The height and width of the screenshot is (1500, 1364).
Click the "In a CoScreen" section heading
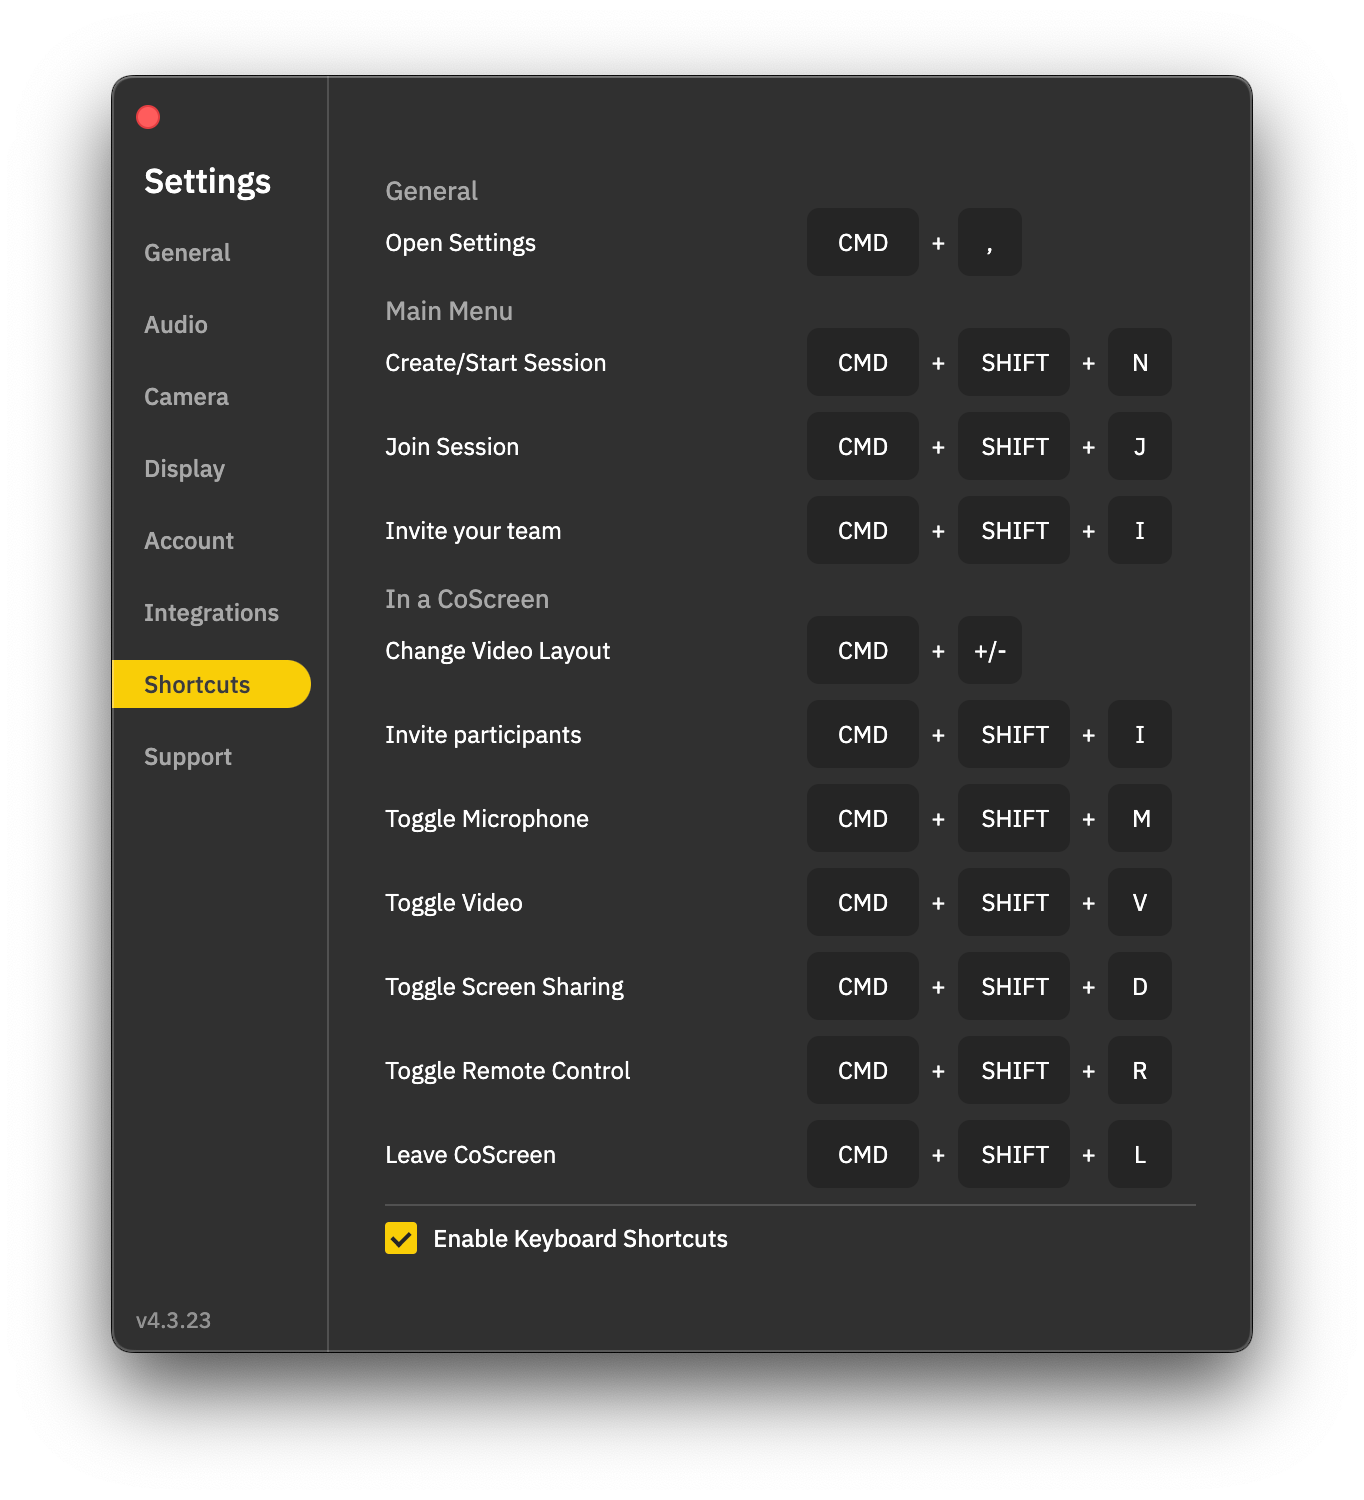click(467, 599)
